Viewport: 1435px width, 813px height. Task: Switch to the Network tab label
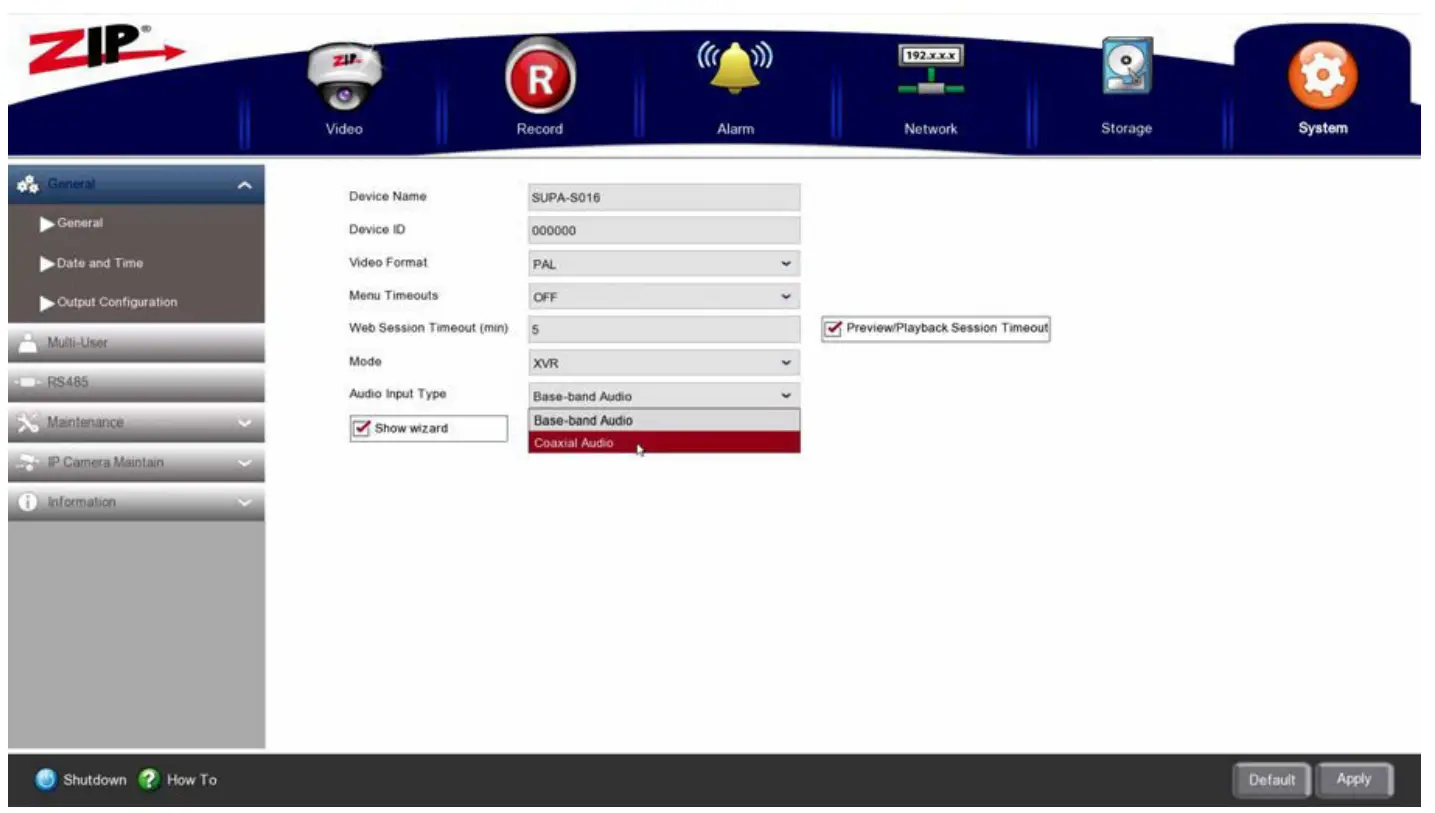(931, 129)
